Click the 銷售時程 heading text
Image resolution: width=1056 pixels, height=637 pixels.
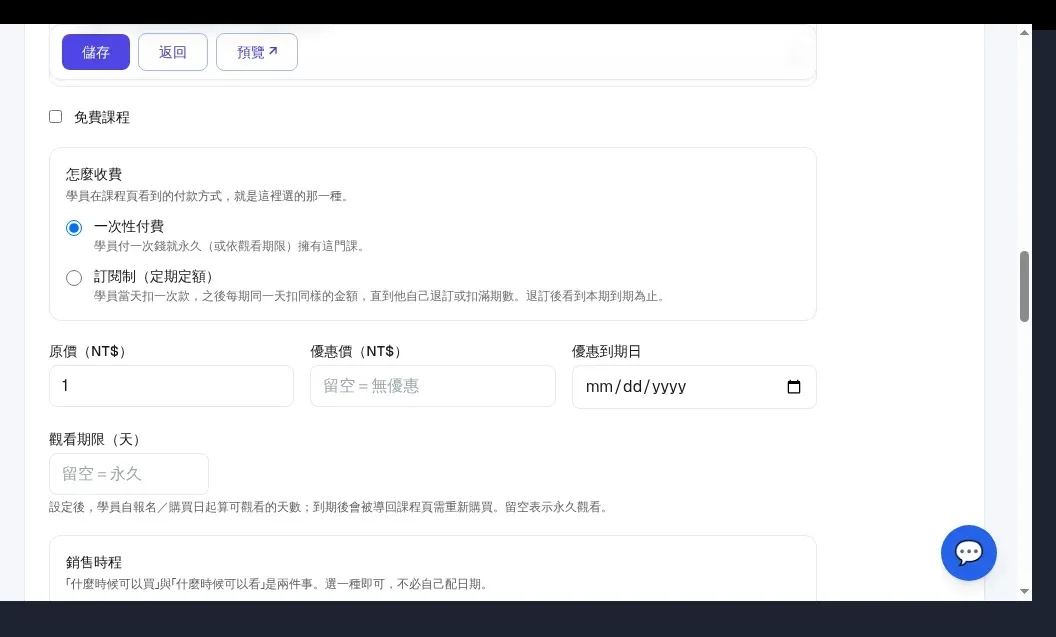point(94,562)
